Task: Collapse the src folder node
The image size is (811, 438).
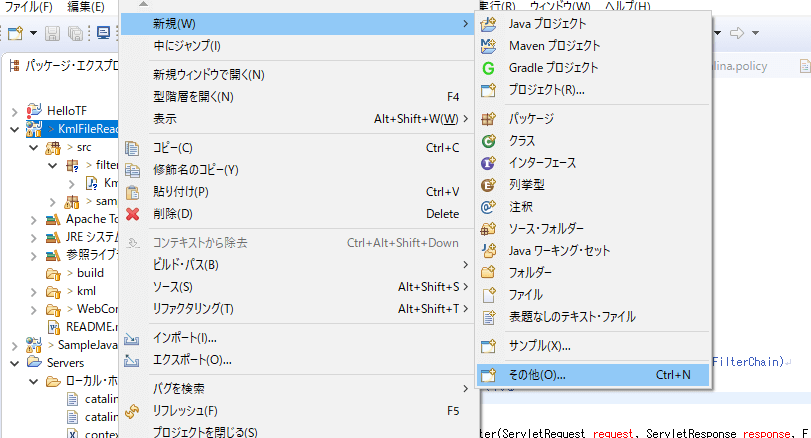Action: pos(34,148)
